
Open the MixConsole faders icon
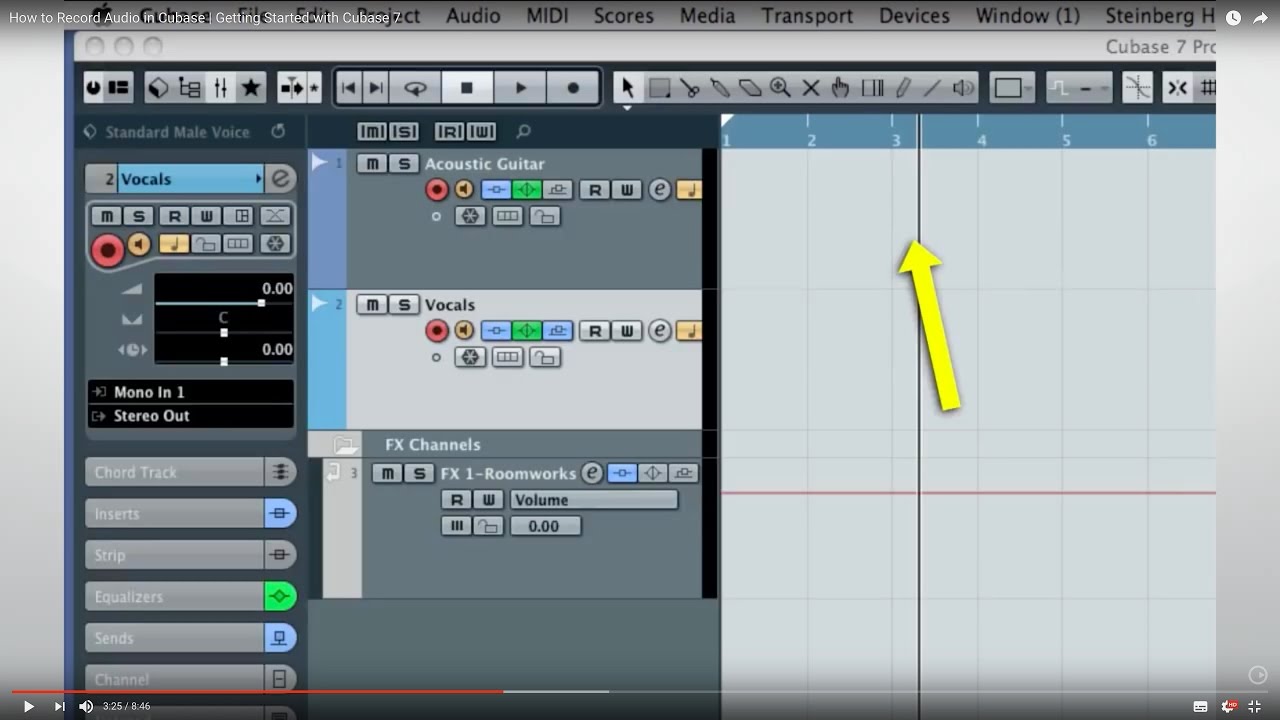click(x=220, y=88)
